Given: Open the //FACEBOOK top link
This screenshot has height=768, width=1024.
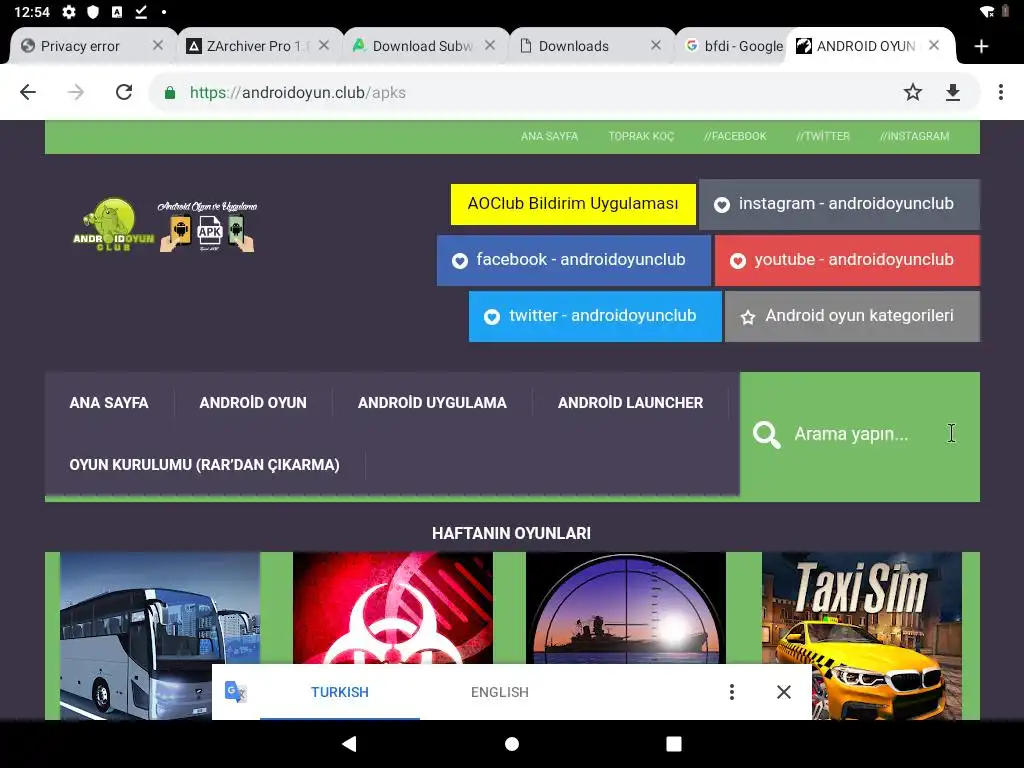Looking at the screenshot, I should pyautogui.click(x=735, y=136).
